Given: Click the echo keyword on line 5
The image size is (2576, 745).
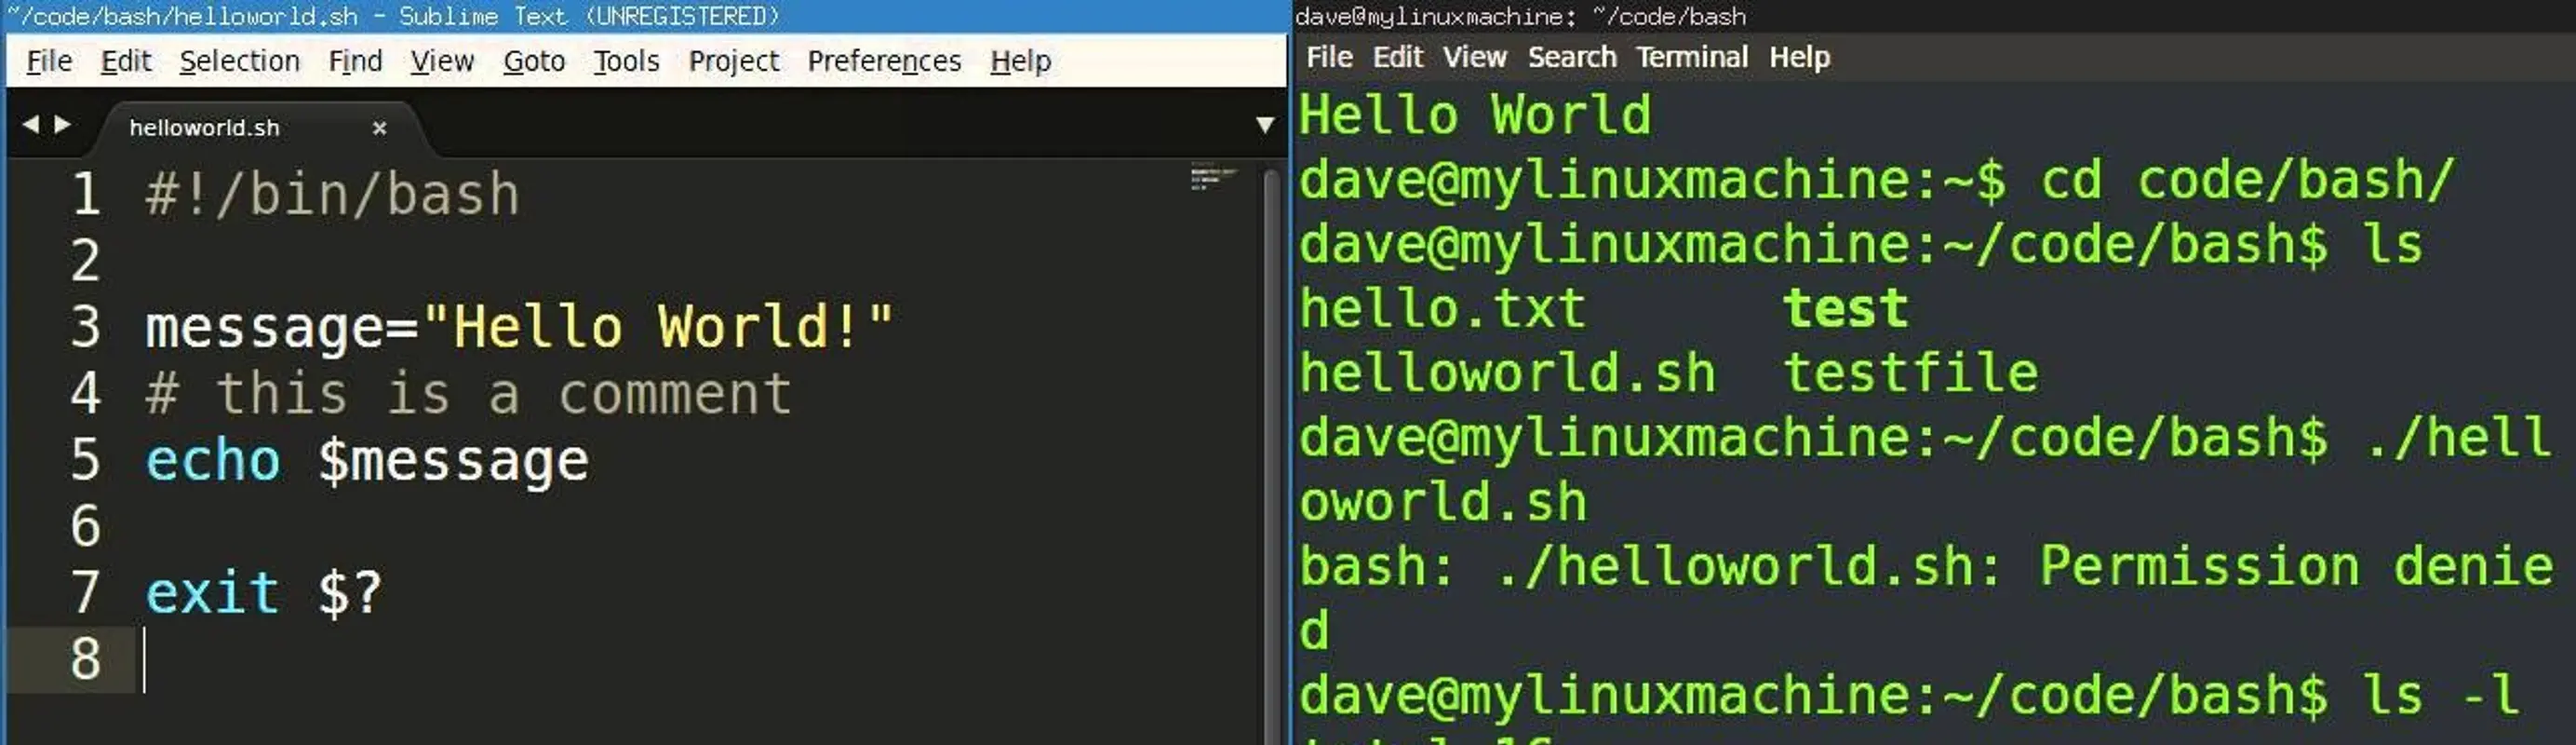Looking at the screenshot, I should [x=213, y=460].
